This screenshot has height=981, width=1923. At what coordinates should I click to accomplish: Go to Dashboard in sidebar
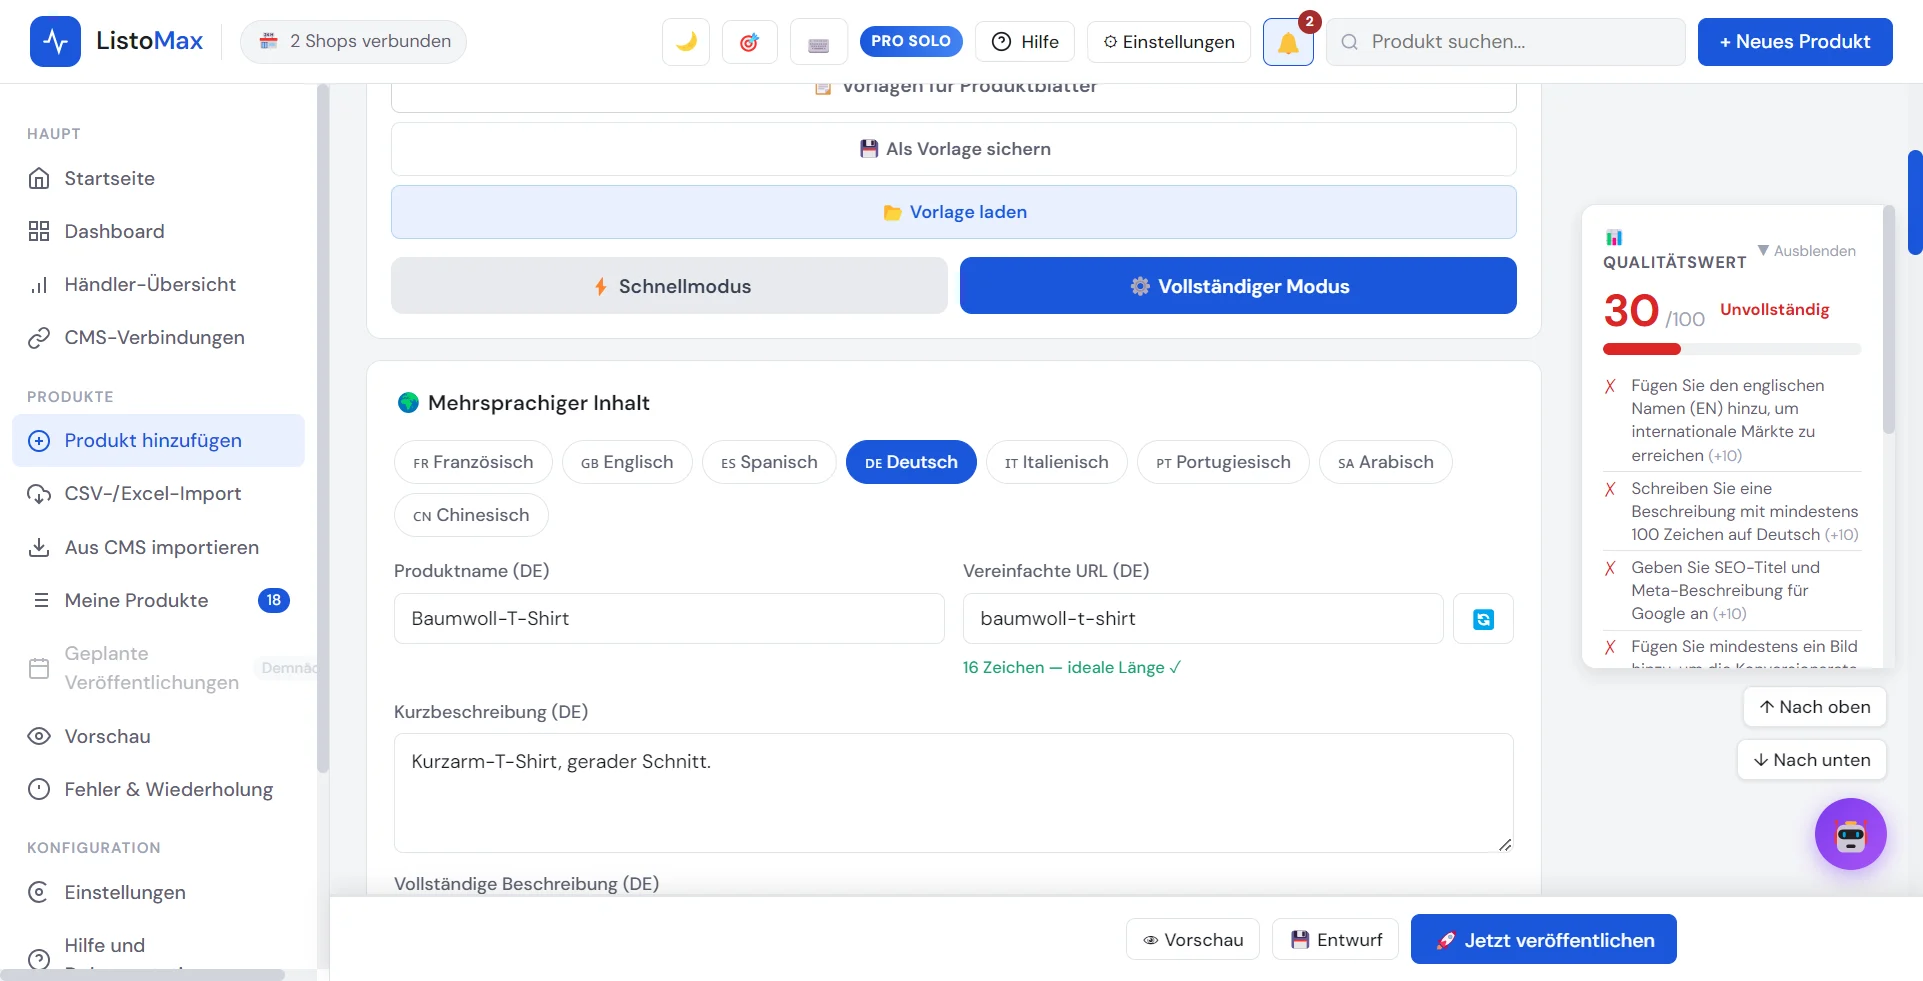point(158,231)
